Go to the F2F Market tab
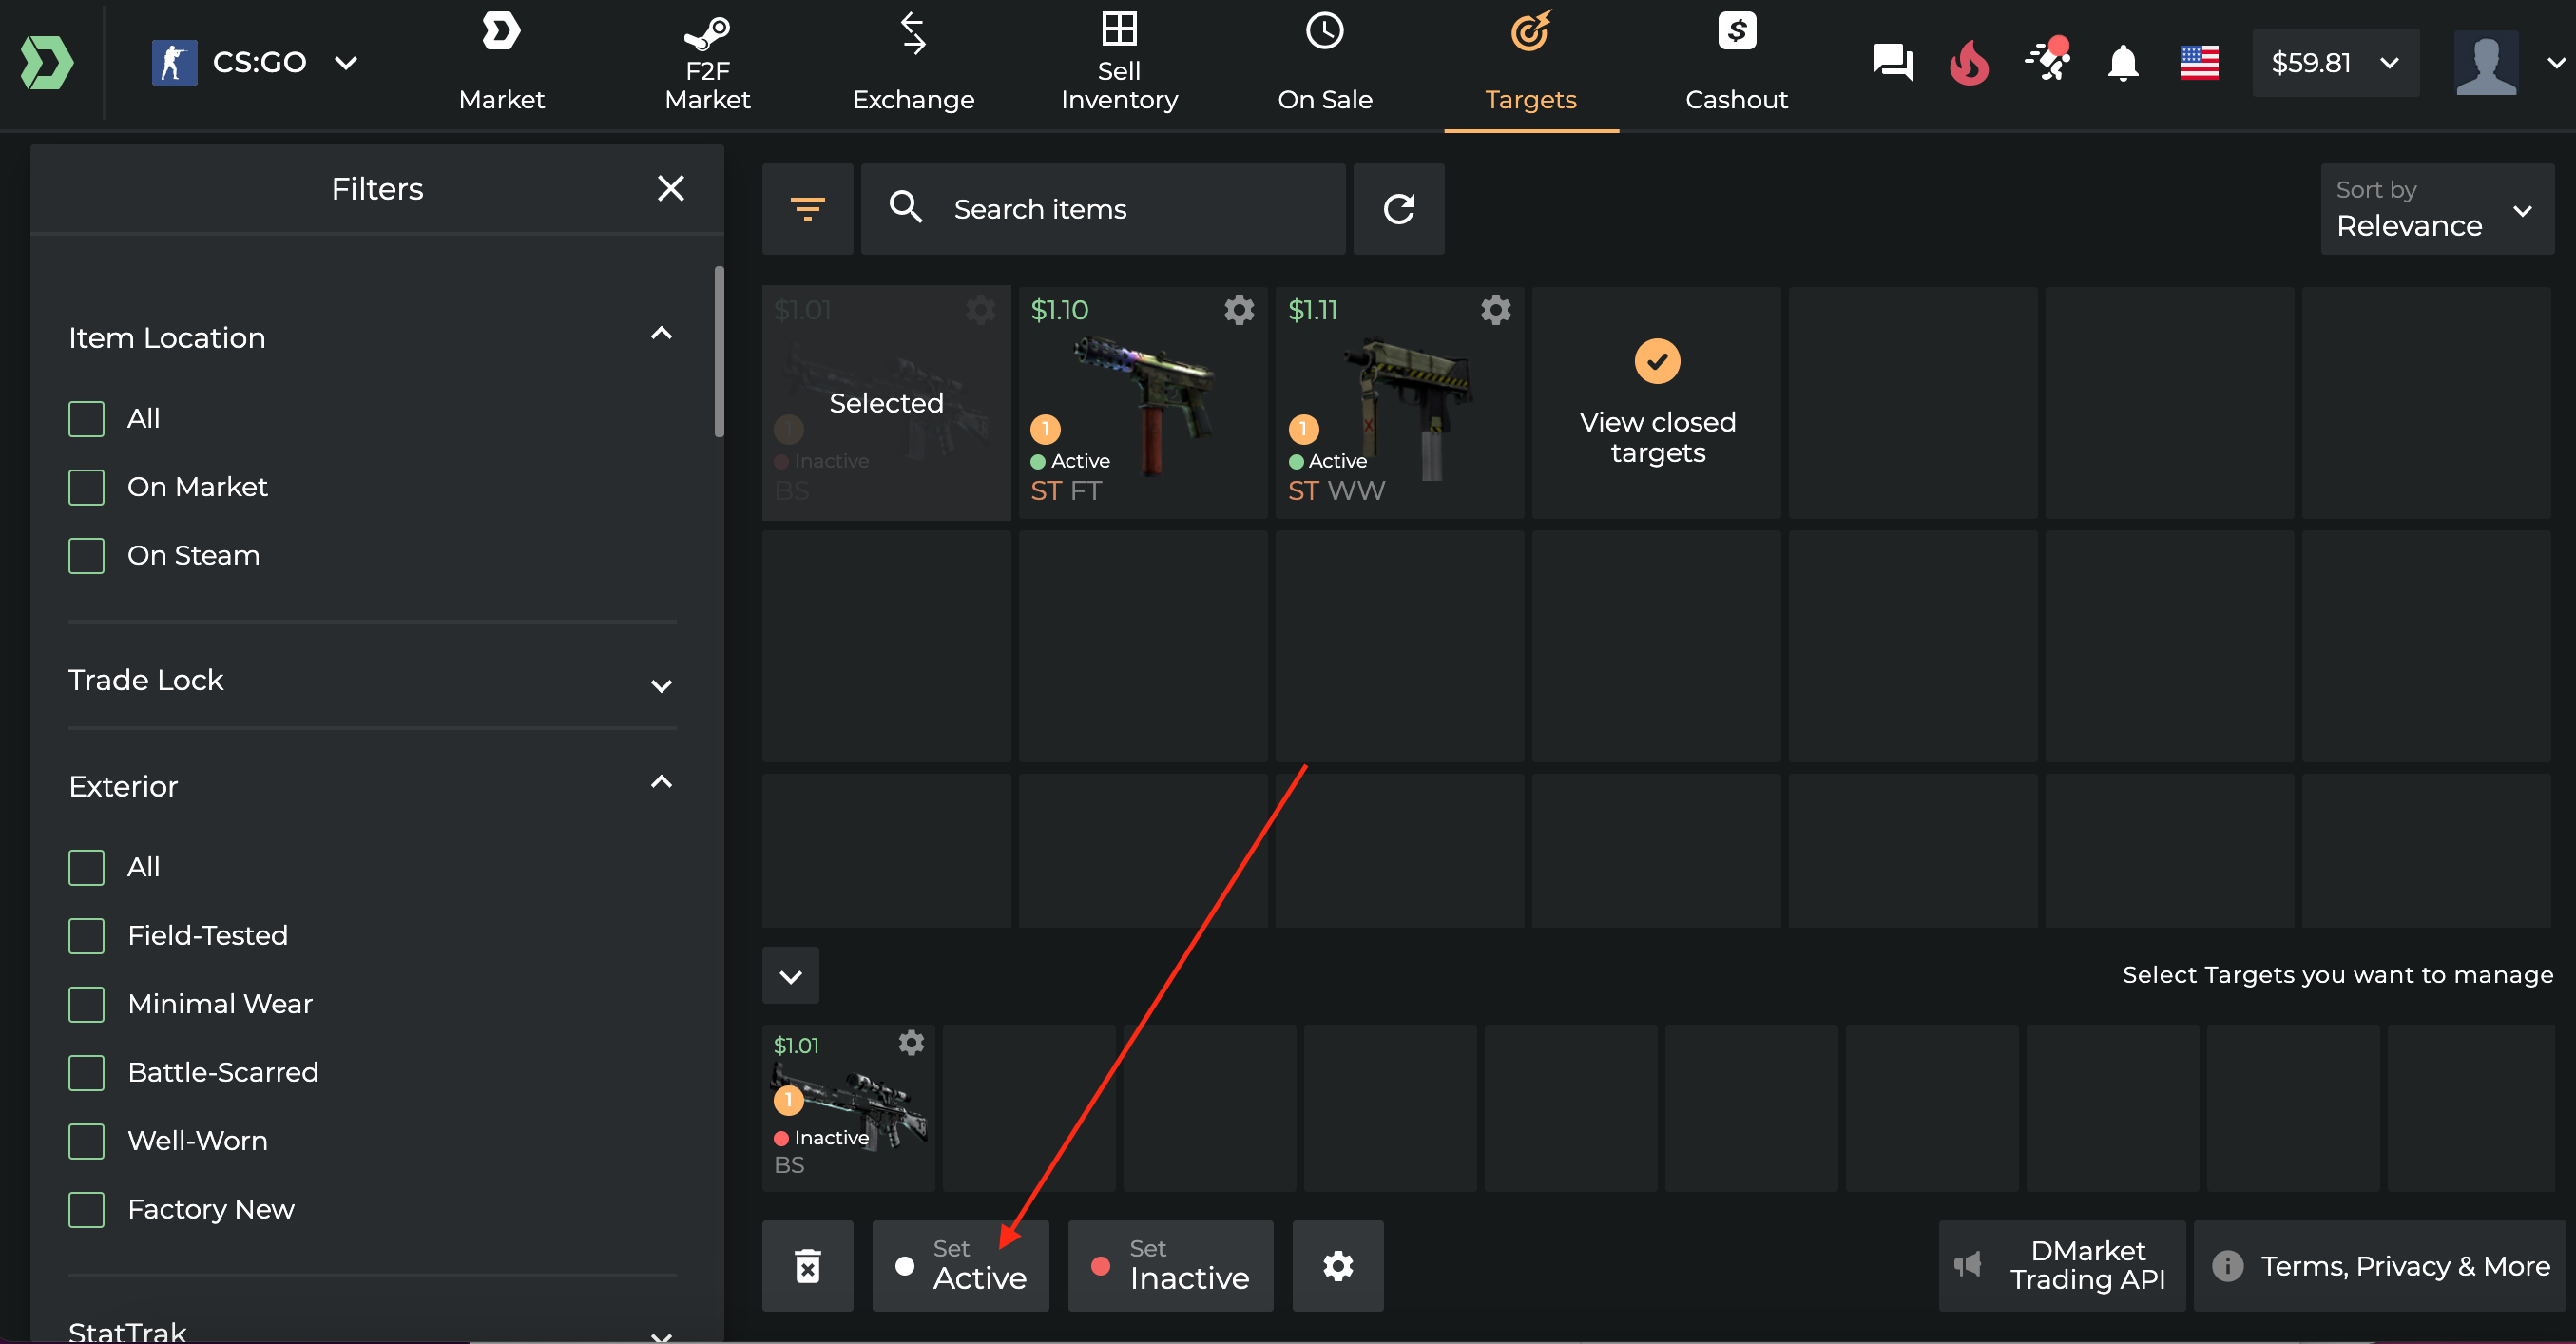 707,63
